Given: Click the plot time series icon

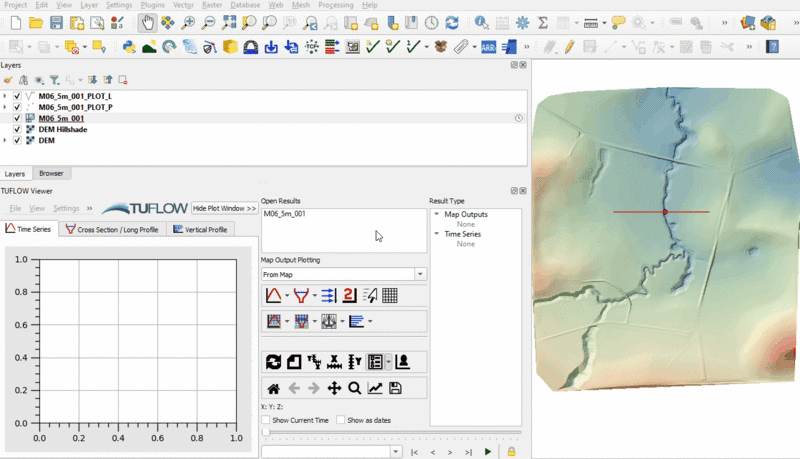Looking at the screenshot, I should tap(273, 295).
